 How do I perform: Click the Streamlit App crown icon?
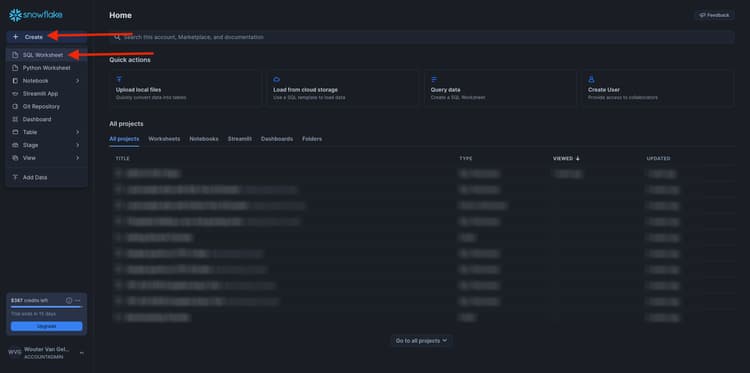[15, 94]
